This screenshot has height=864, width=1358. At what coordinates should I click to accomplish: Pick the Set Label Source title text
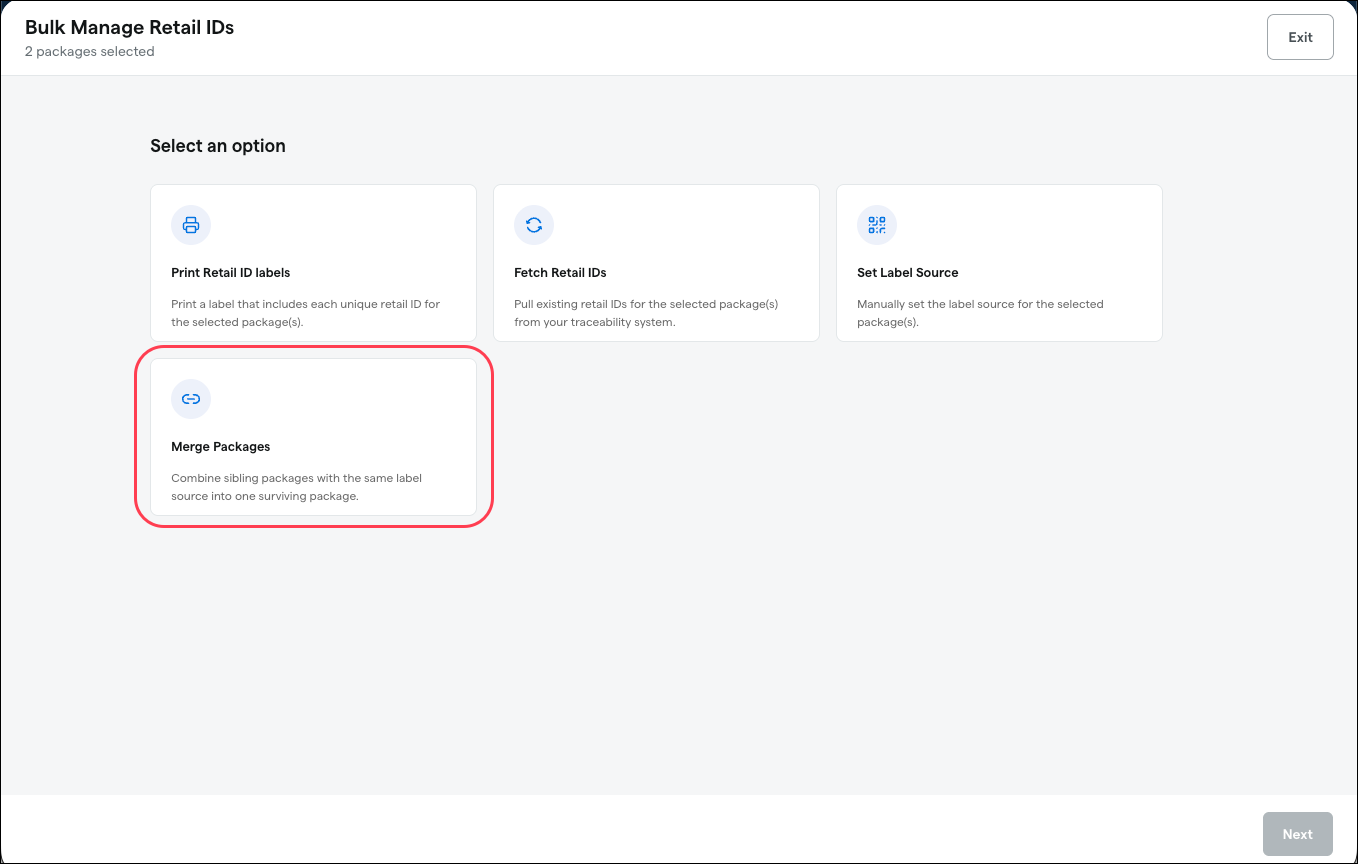tap(908, 272)
